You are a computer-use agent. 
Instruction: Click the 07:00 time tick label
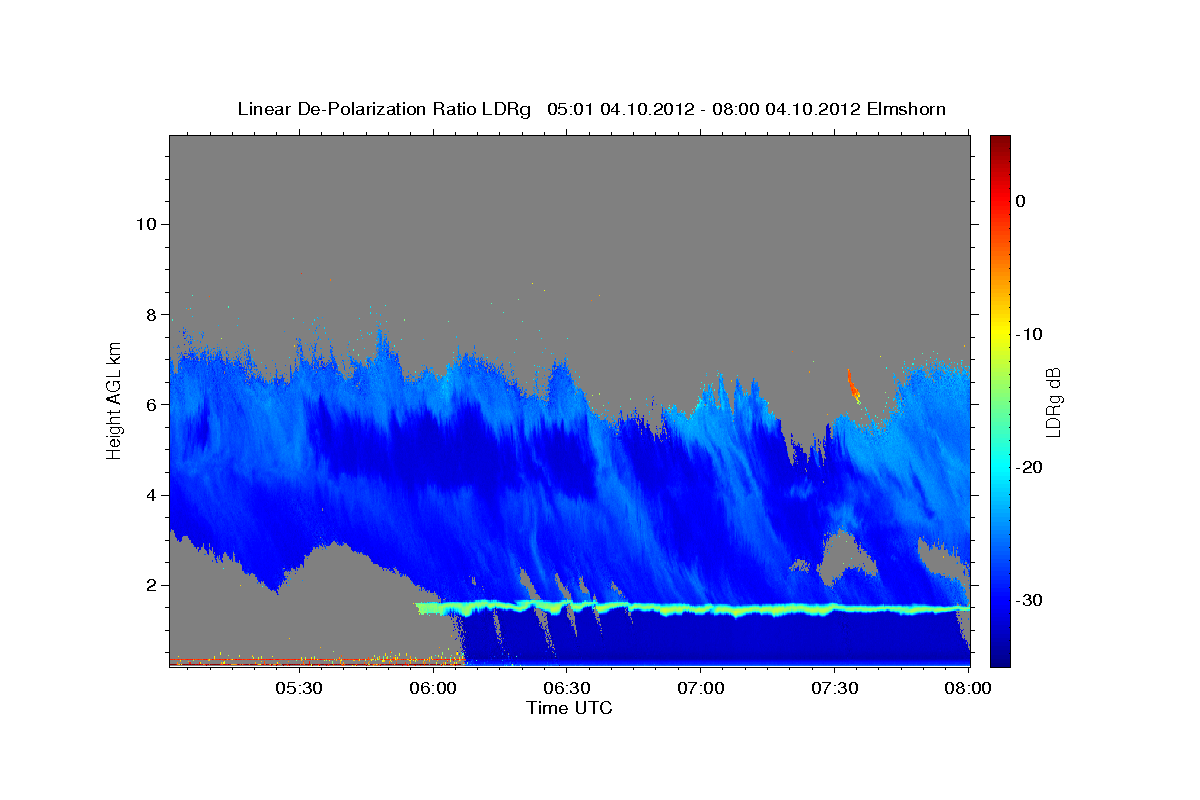(700, 689)
